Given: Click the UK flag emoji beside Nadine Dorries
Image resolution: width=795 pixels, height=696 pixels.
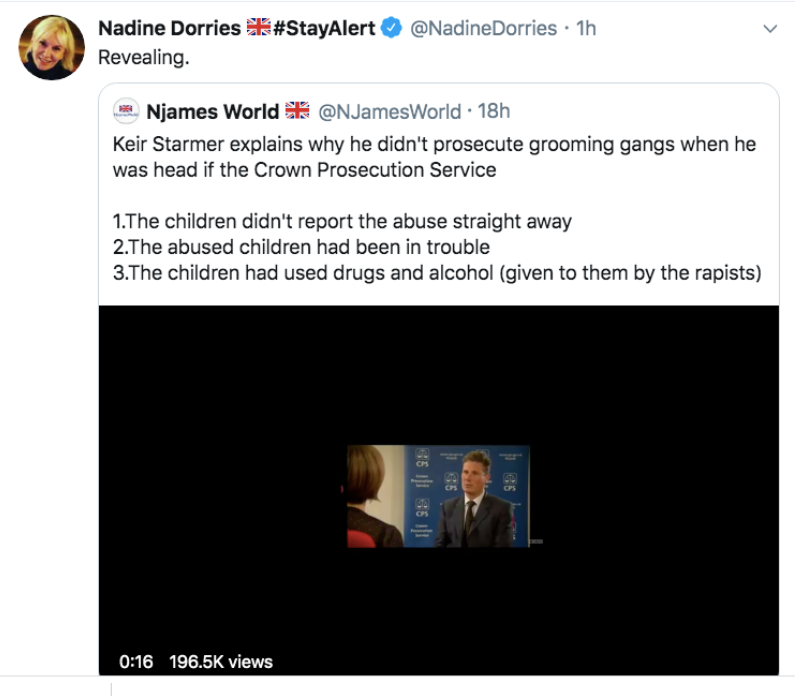Looking at the screenshot, I should [x=258, y=29].
